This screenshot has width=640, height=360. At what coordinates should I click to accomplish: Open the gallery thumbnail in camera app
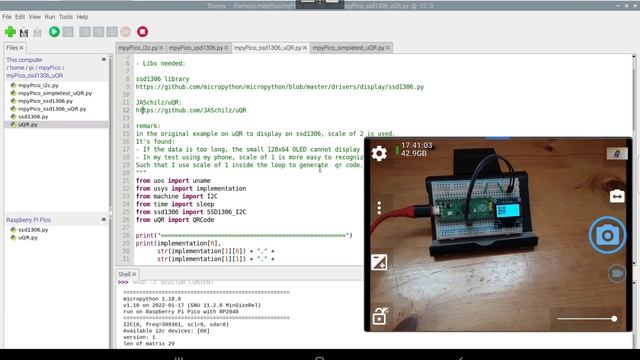click(x=617, y=154)
